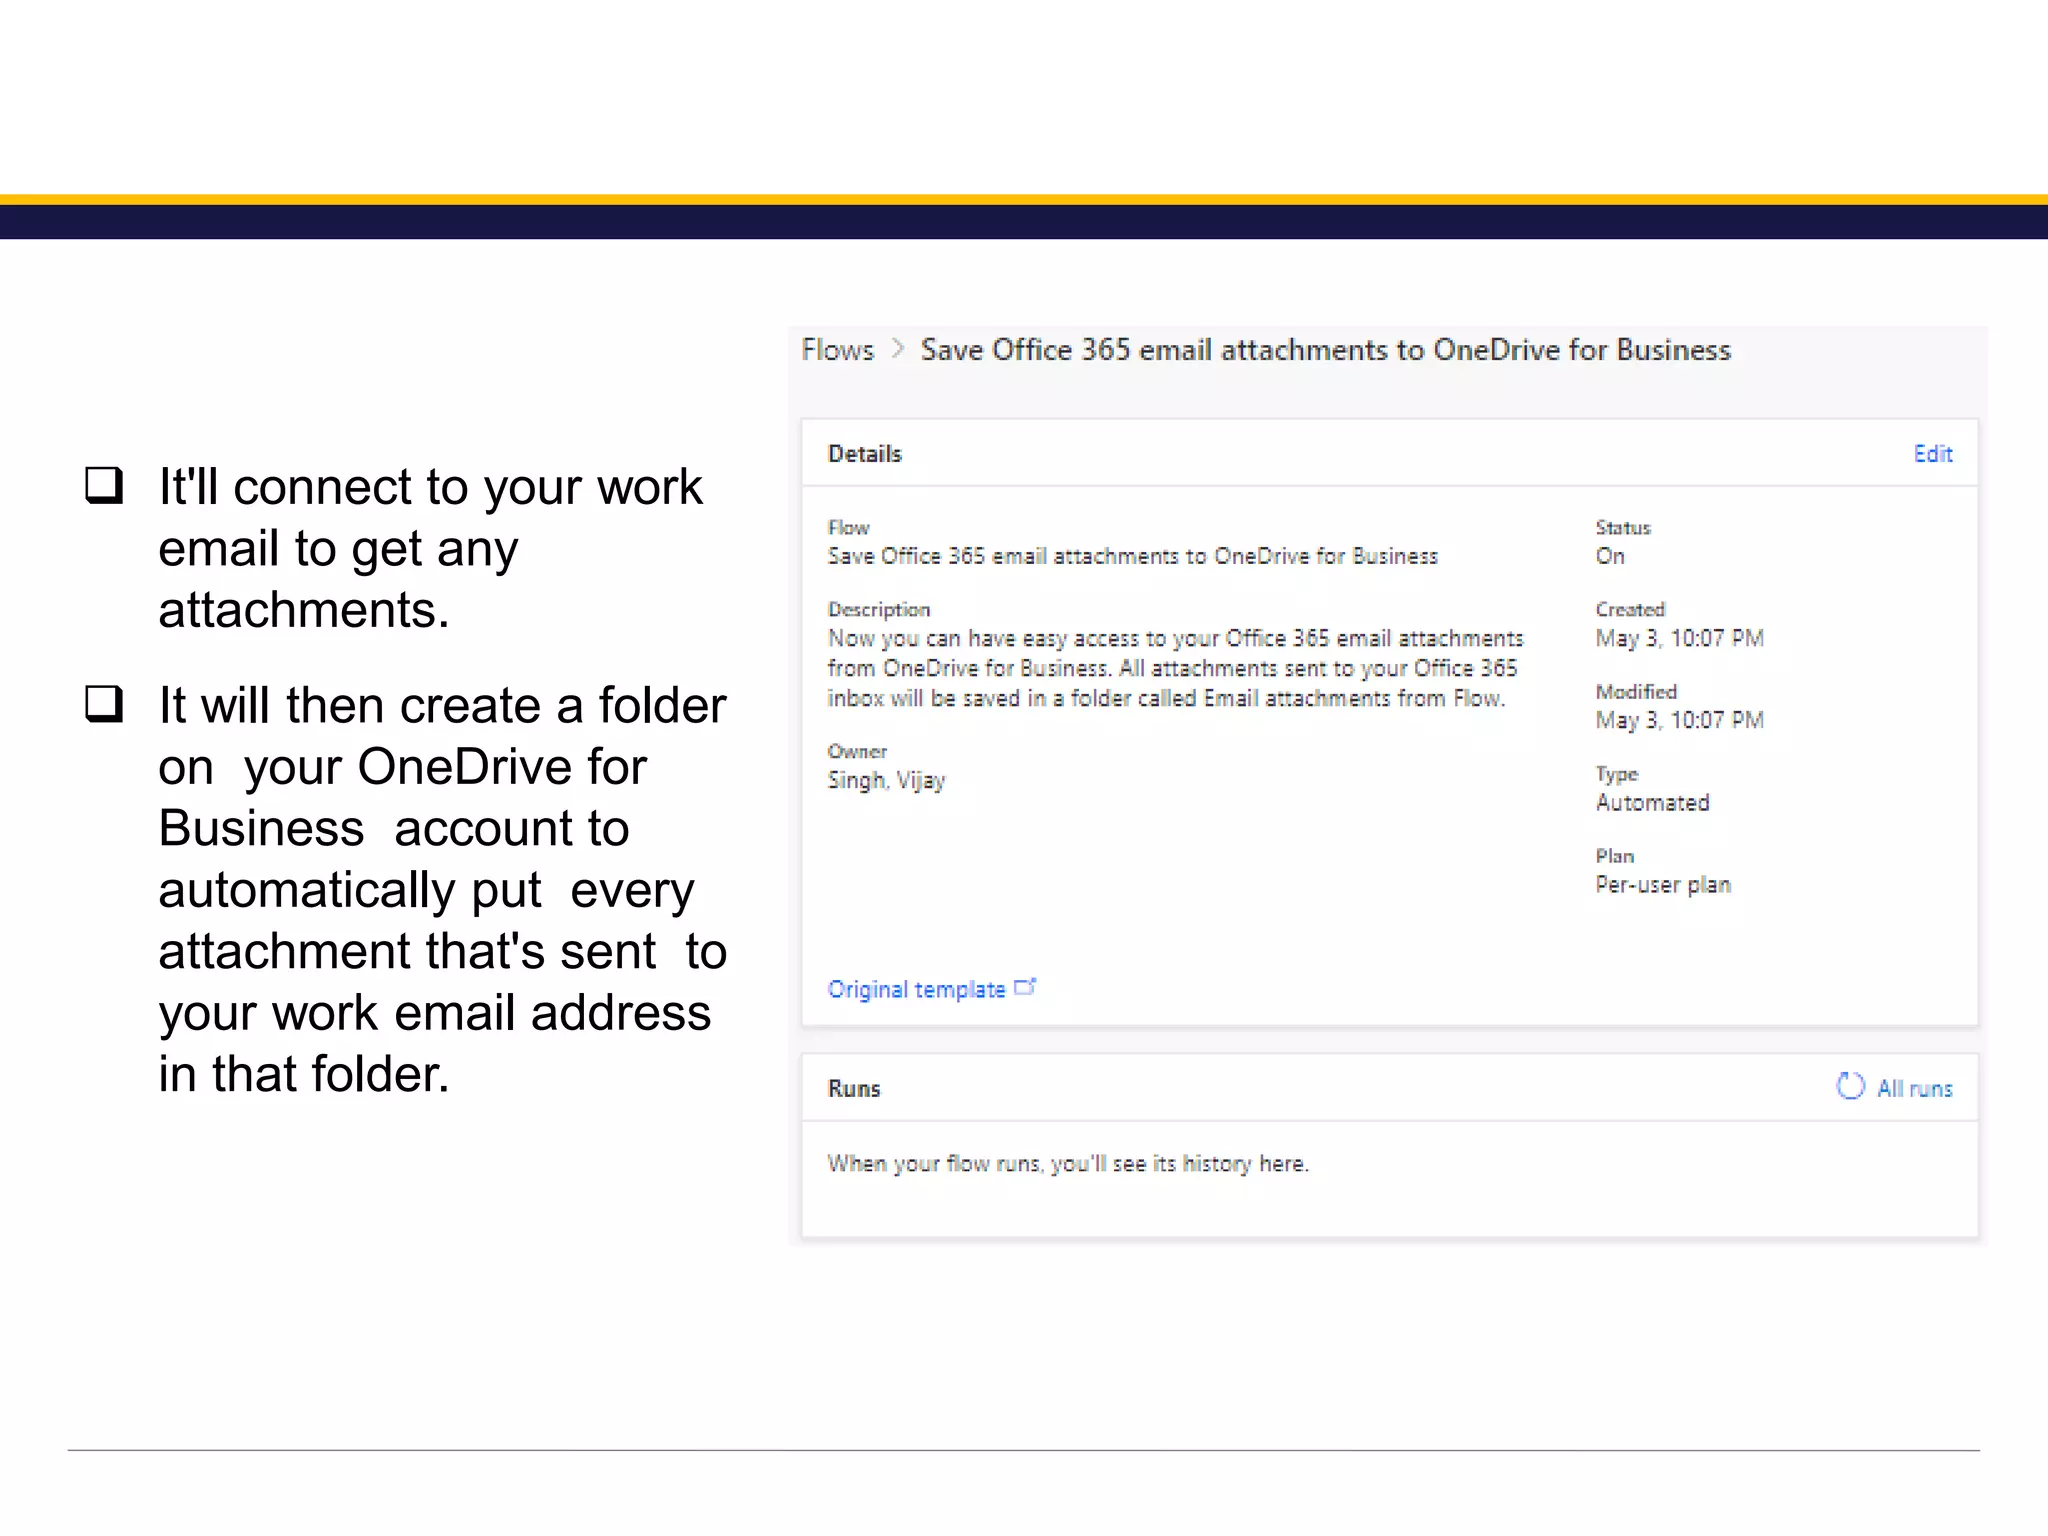This screenshot has height=1536, width=2048.
Task: Click the Modified date May 3, 10:07 PM
Action: 1679,720
